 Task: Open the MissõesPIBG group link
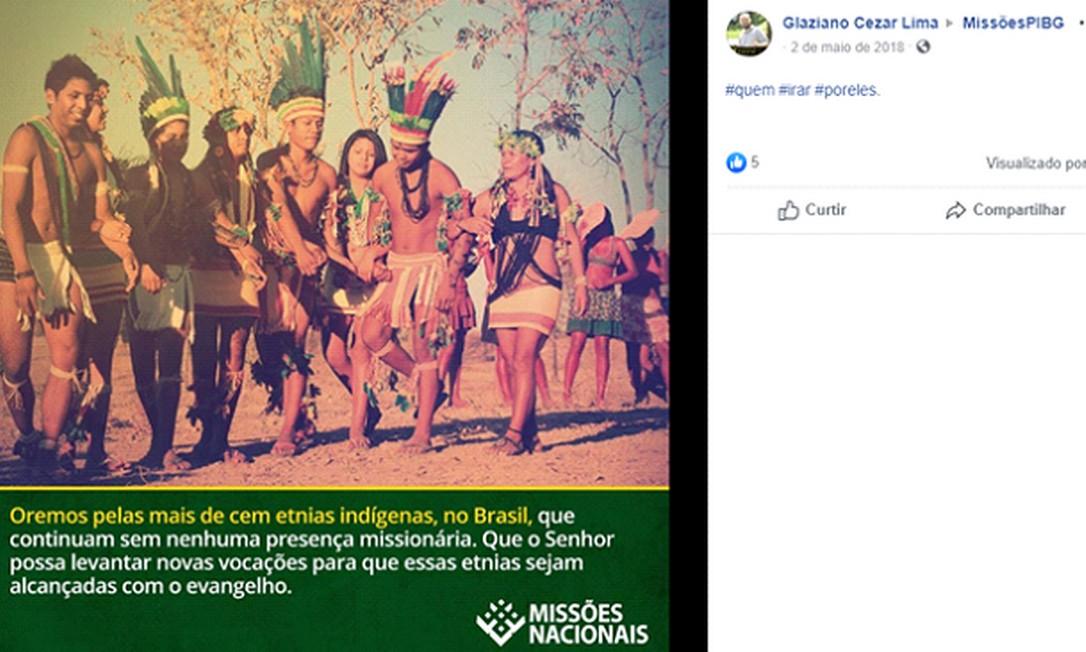pyautogui.click(x=1013, y=23)
